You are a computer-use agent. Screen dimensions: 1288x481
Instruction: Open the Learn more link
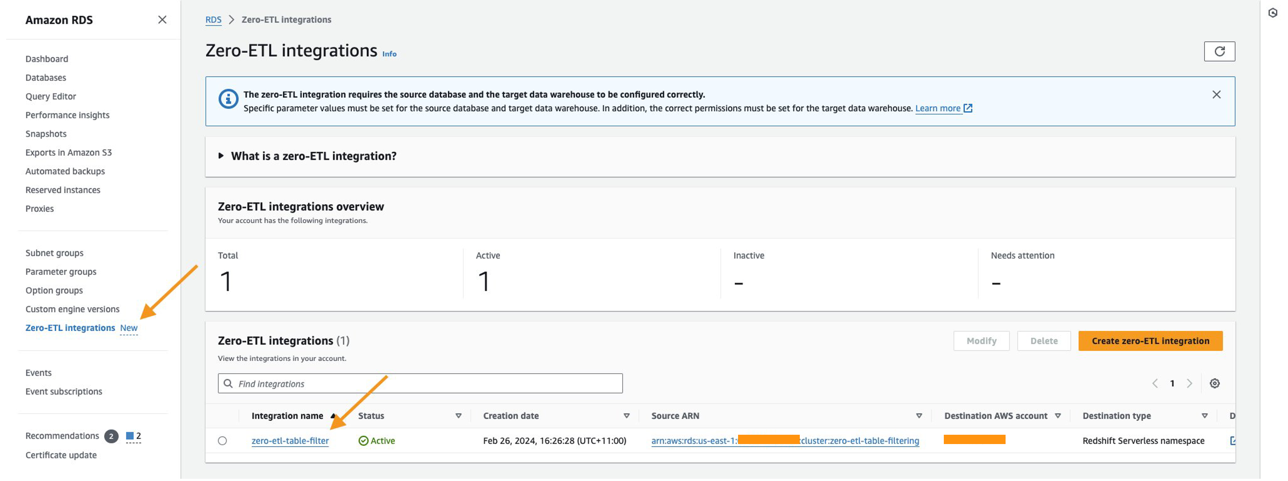[x=938, y=108]
